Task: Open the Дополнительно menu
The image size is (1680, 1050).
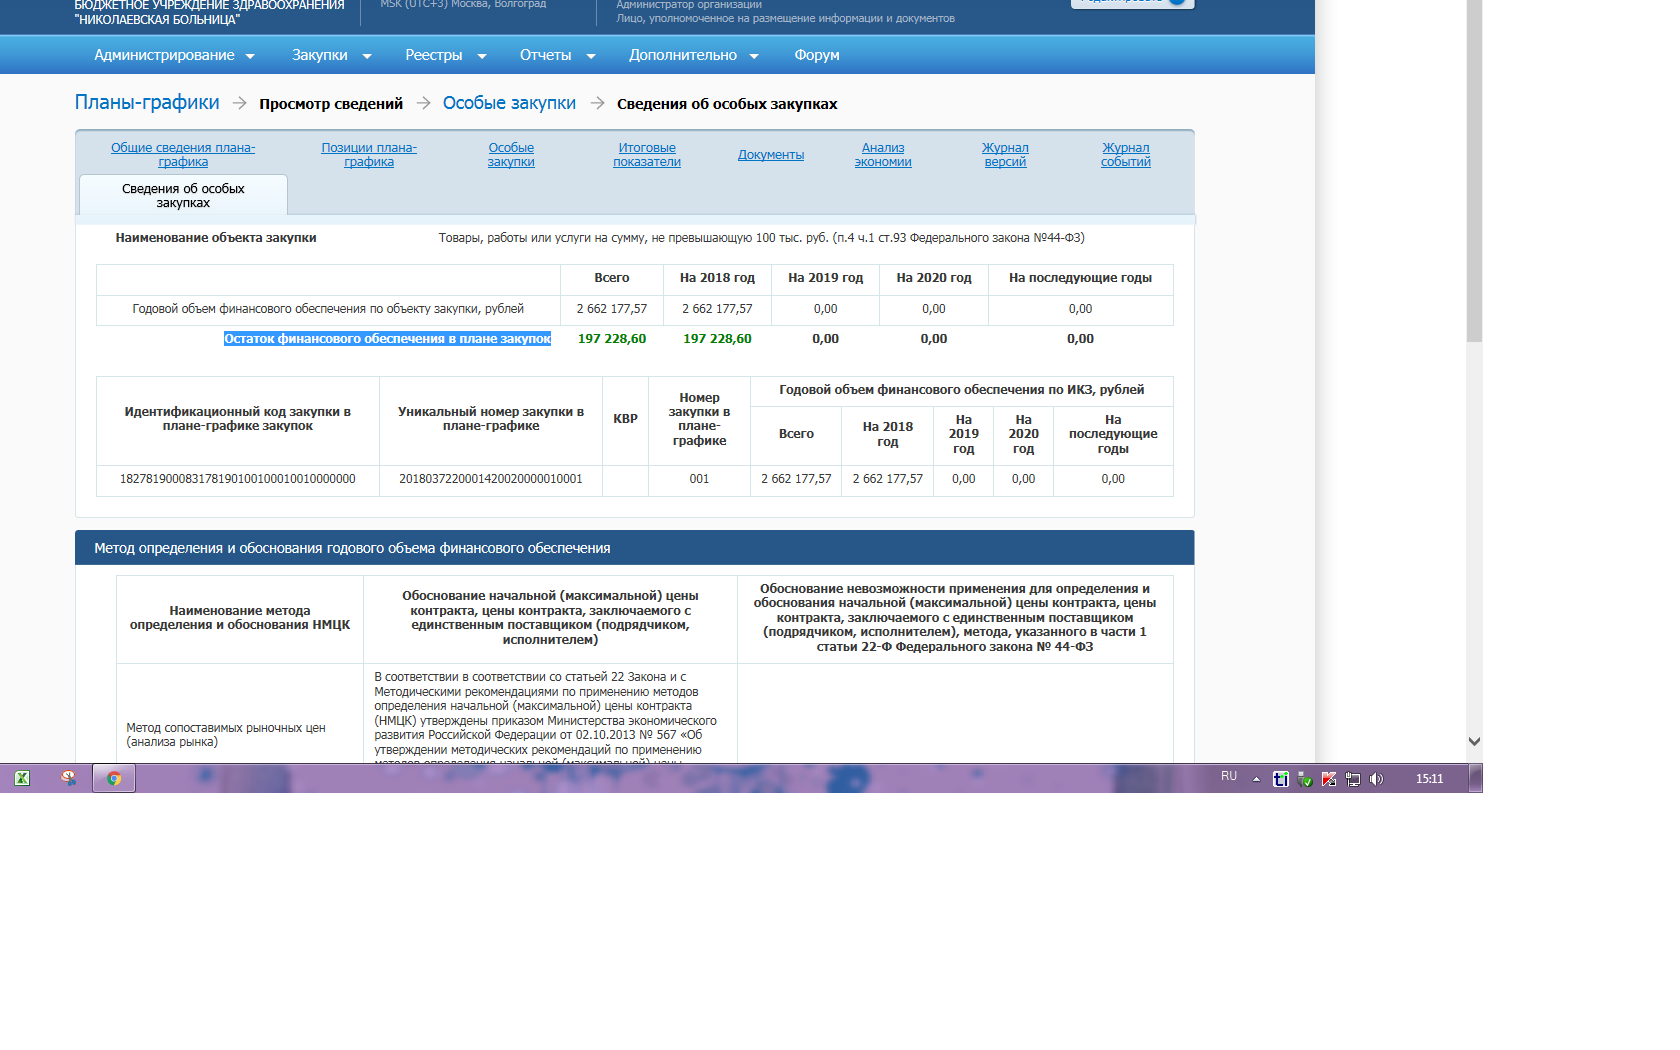Action: tap(694, 55)
